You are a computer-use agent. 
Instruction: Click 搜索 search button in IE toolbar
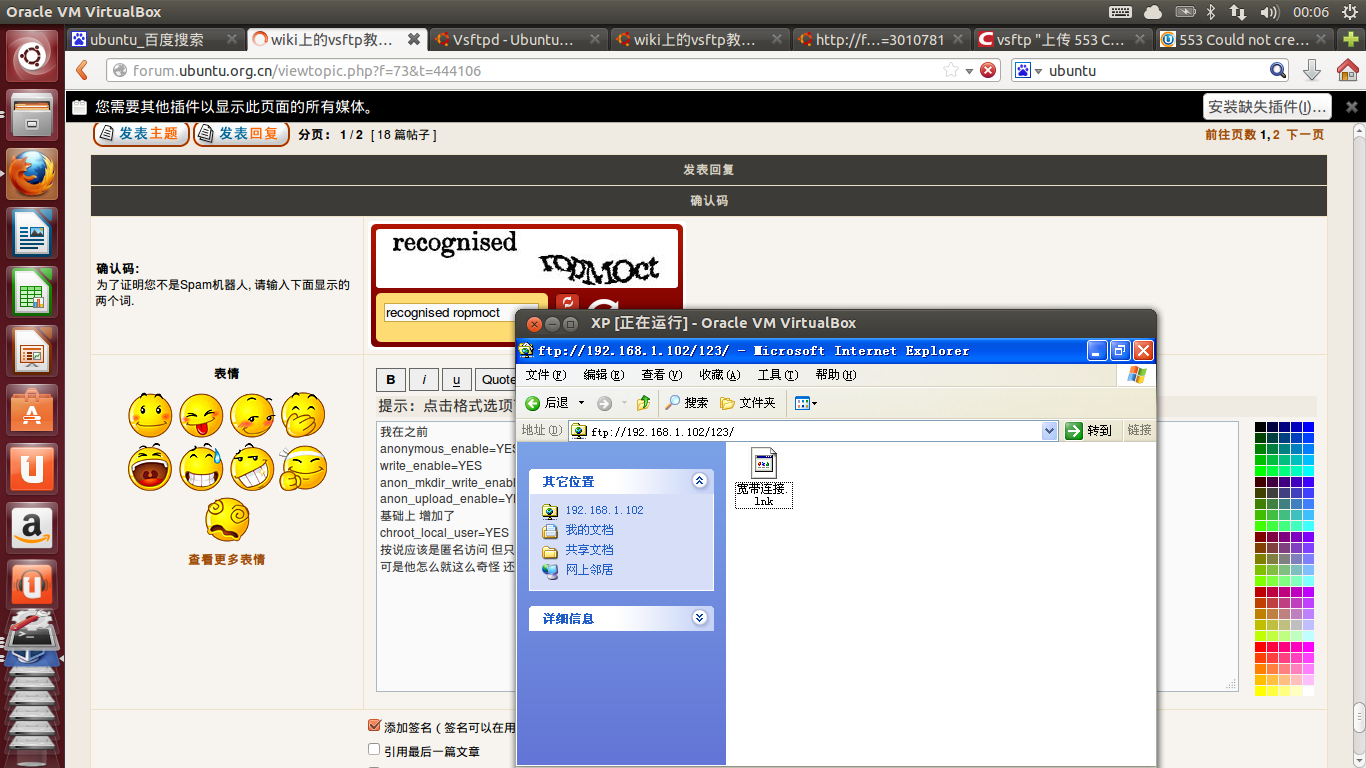687,402
